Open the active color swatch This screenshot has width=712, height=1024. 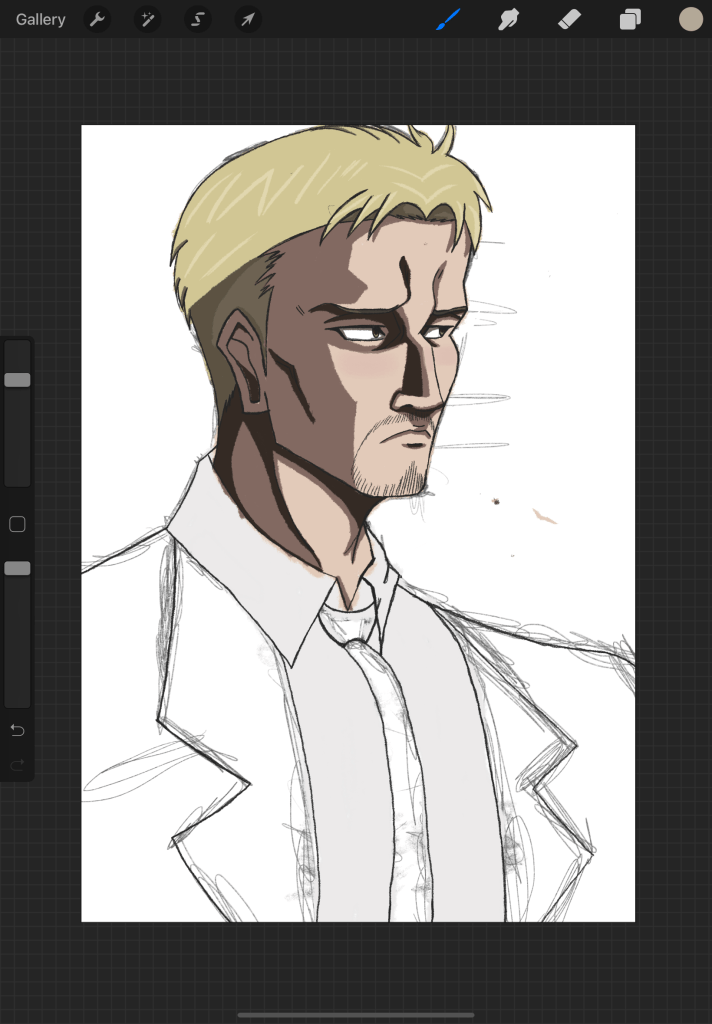(690, 20)
